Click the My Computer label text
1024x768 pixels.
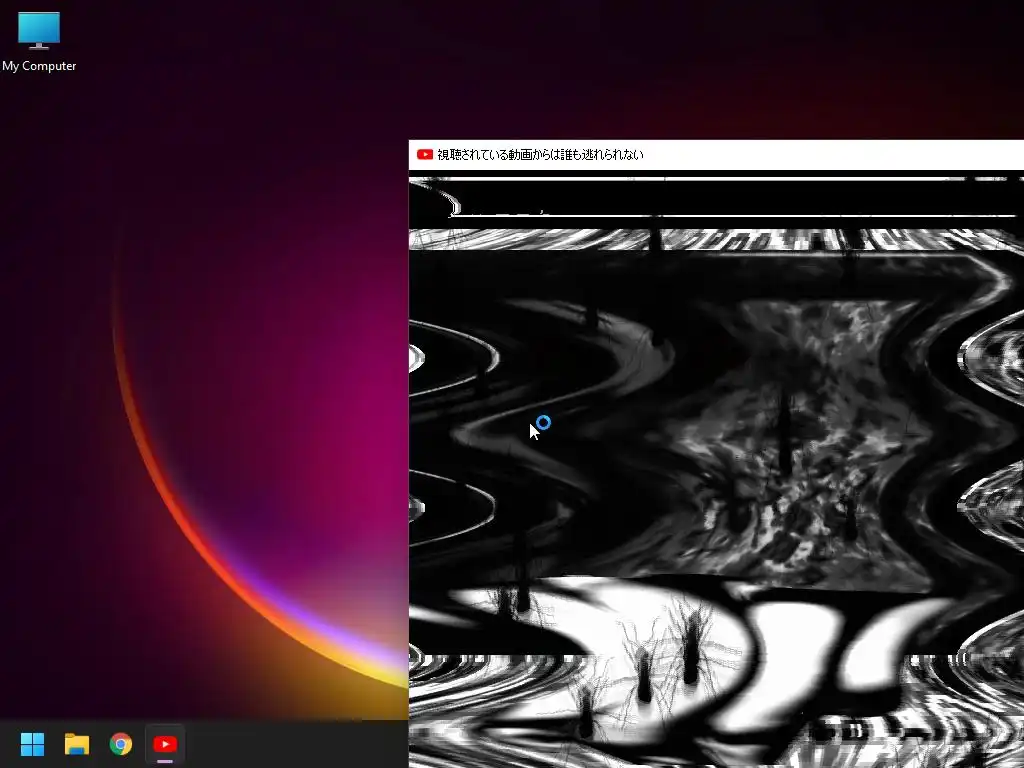[x=39, y=66]
